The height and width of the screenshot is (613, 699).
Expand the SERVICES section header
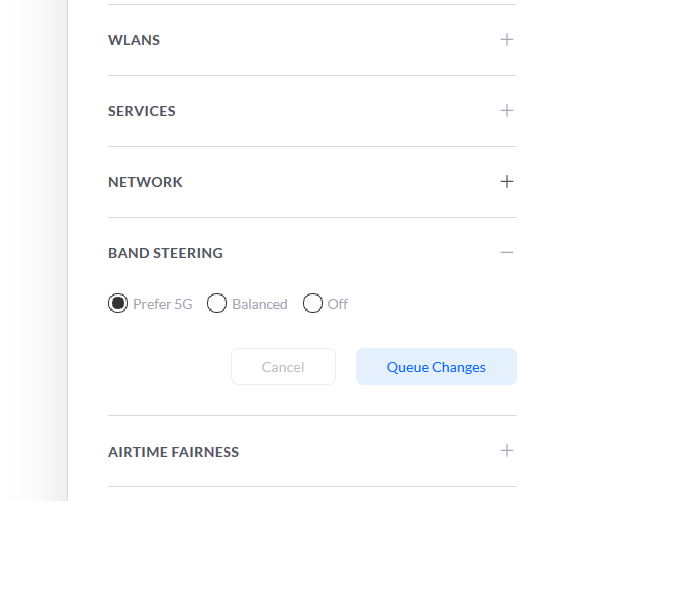pyautogui.click(x=312, y=111)
